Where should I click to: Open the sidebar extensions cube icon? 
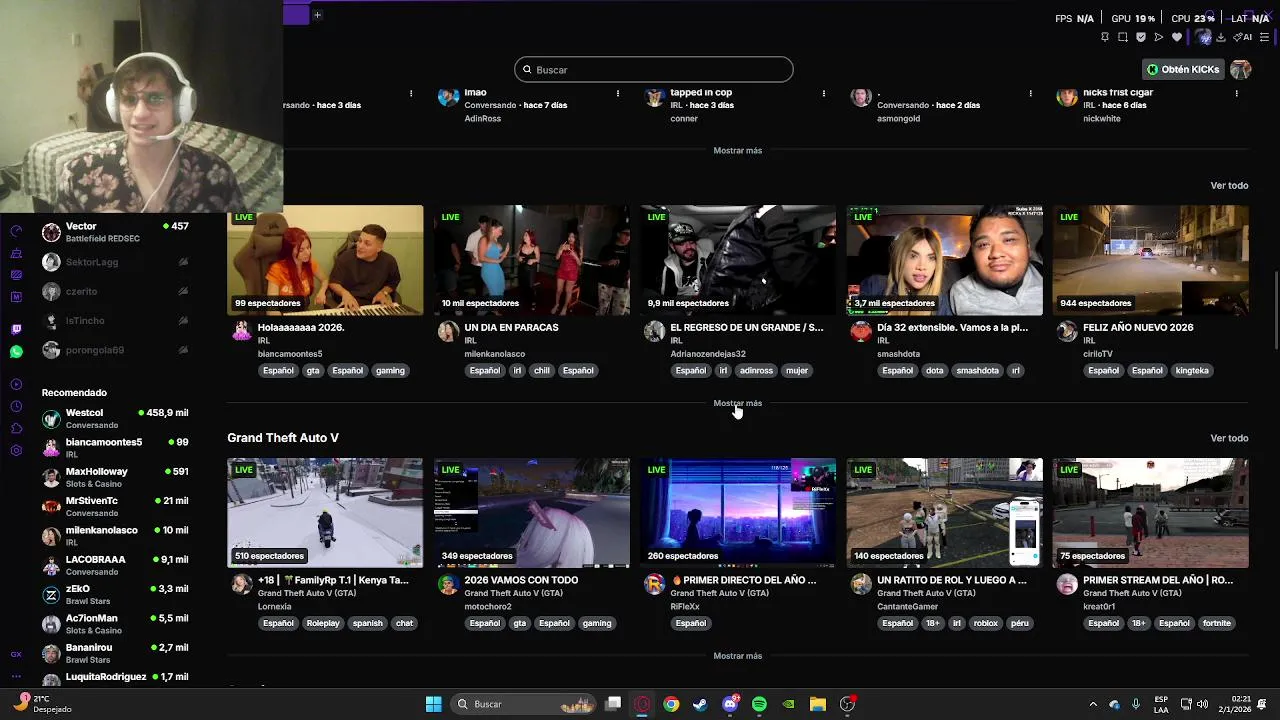16,428
